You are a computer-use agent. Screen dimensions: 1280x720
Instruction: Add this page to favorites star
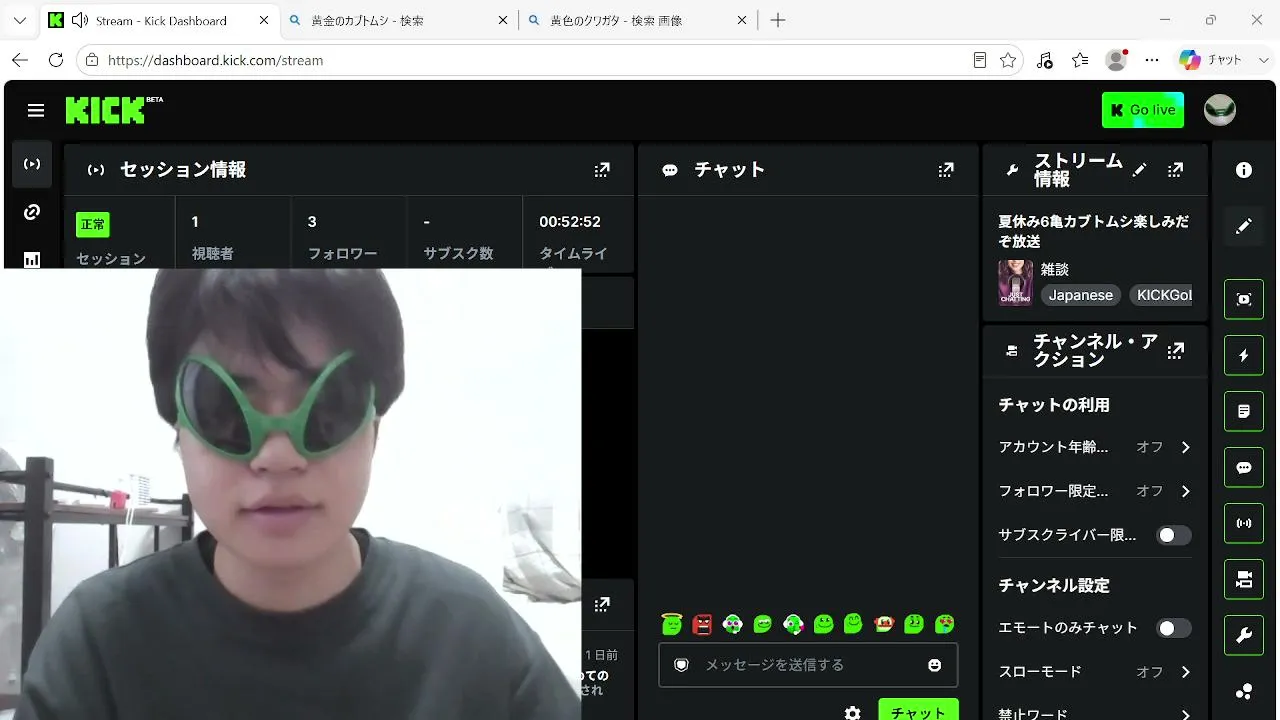[x=1008, y=60]
